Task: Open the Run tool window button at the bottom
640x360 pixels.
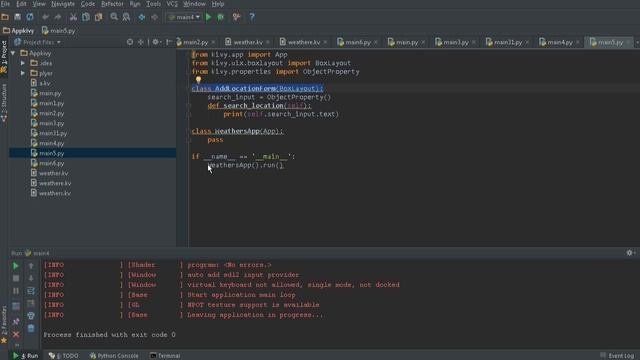Action: [25, 356]
